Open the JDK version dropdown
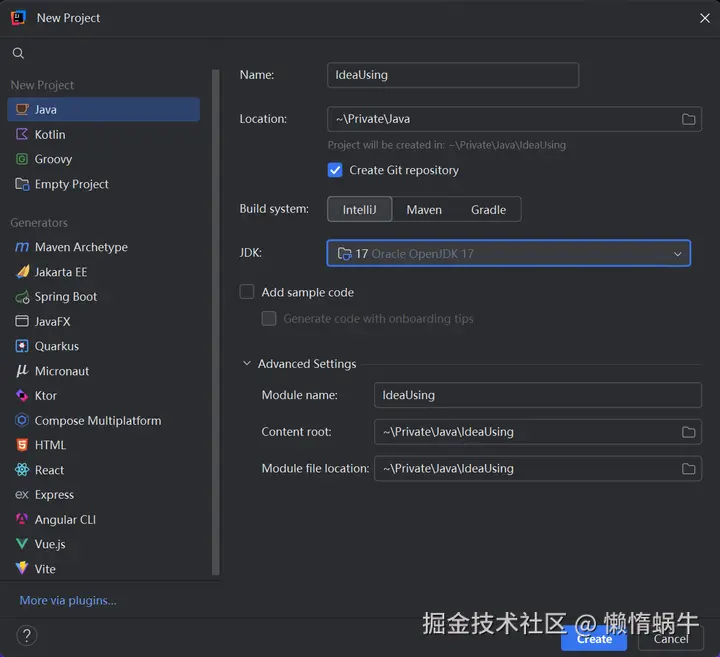 (508, 253)
